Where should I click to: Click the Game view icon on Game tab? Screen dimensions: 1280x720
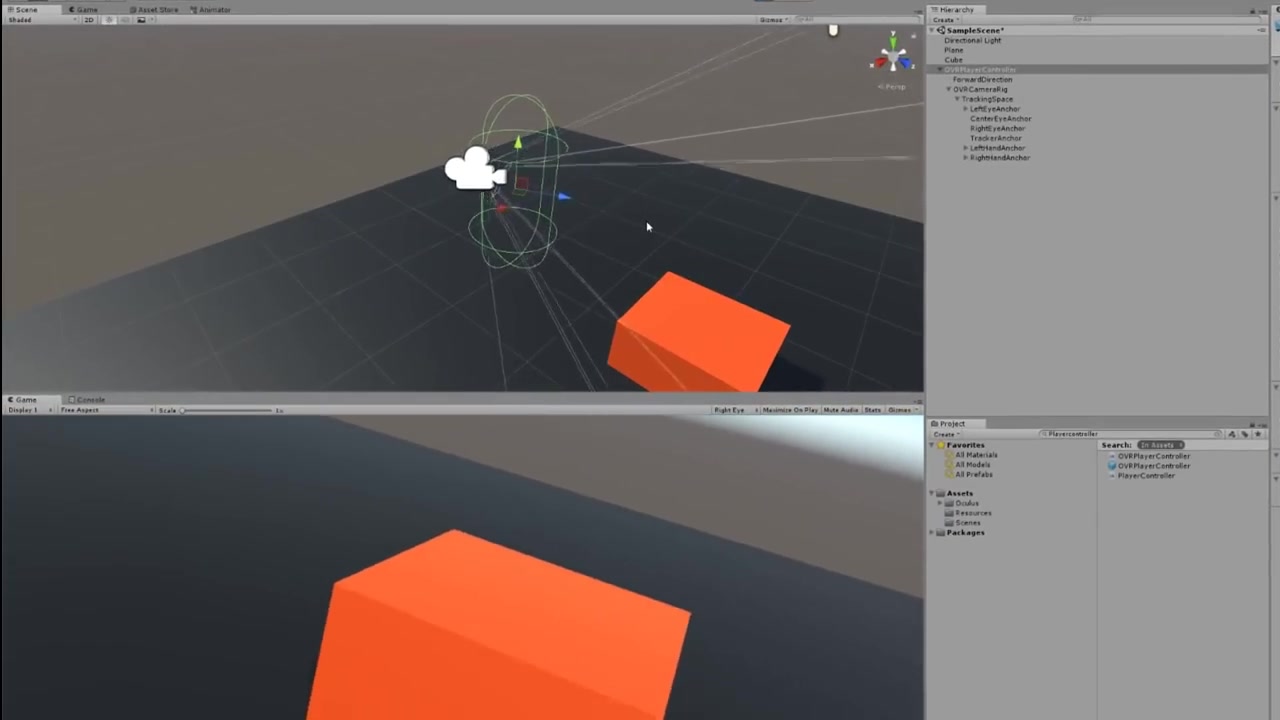point(12,399)
